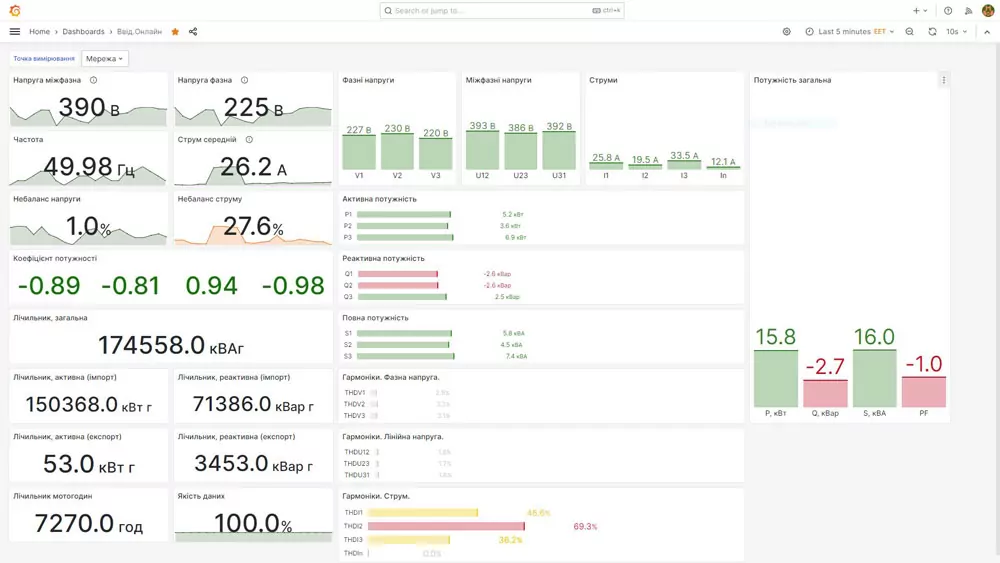Click the Повна потужність panel title

pos(375,318)
